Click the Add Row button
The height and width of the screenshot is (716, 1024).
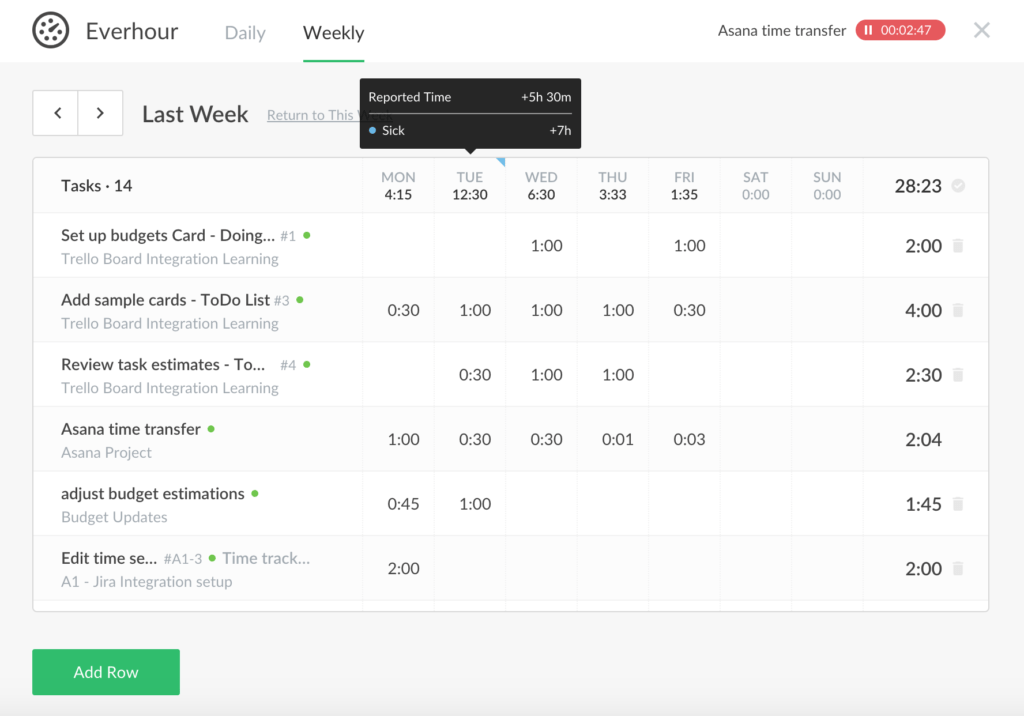pyautogui.click(x=106, y=672)
